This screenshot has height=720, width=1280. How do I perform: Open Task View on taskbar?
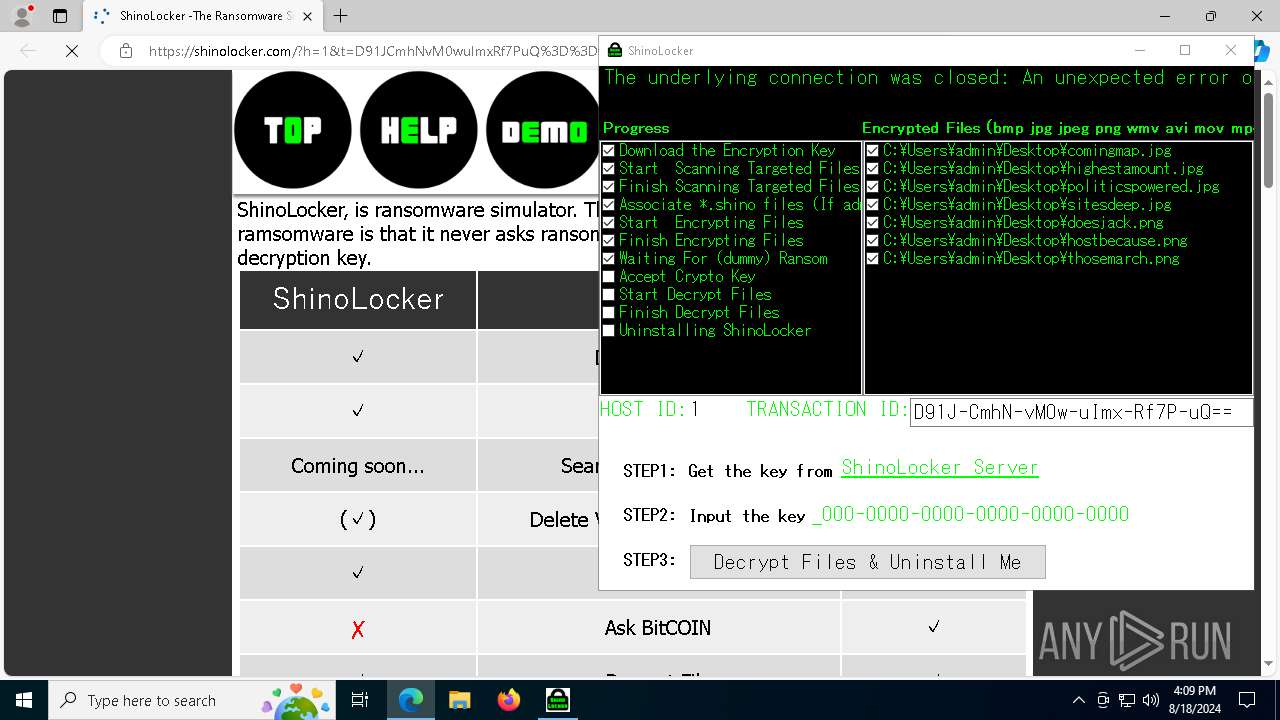pos(361,700)
